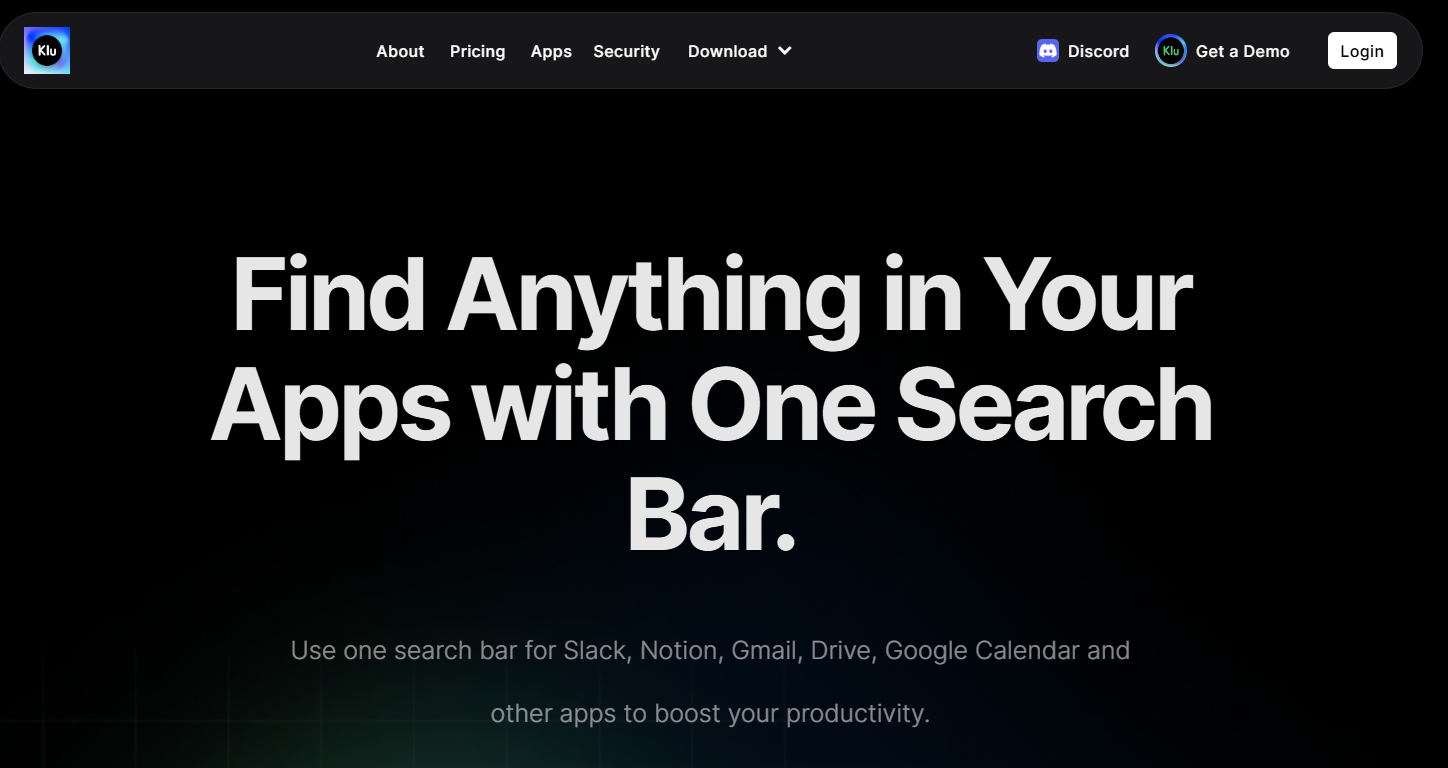Go to the Pricing page
The width and height of the screenshot is (1448, 768).
[477, 51]
